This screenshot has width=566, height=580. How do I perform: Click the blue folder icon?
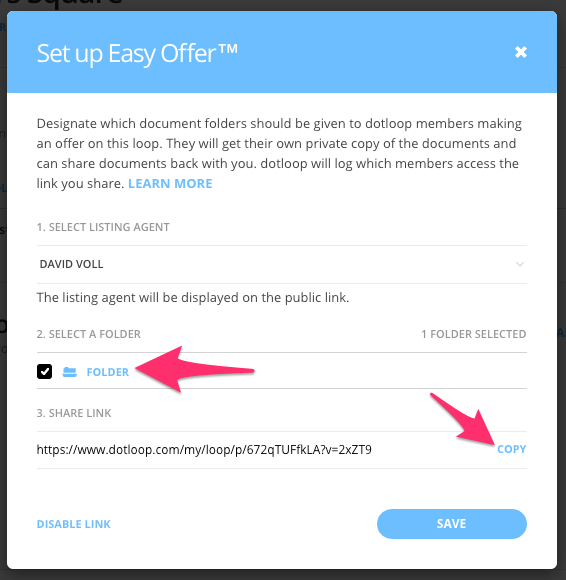70,372
